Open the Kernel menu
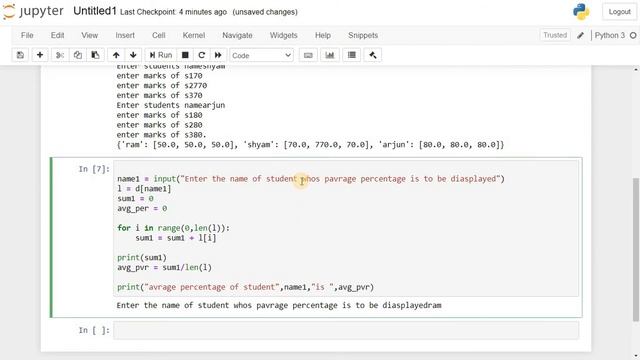Image resolution: width=640 pixels, height=360 pixels. [193, 35]
